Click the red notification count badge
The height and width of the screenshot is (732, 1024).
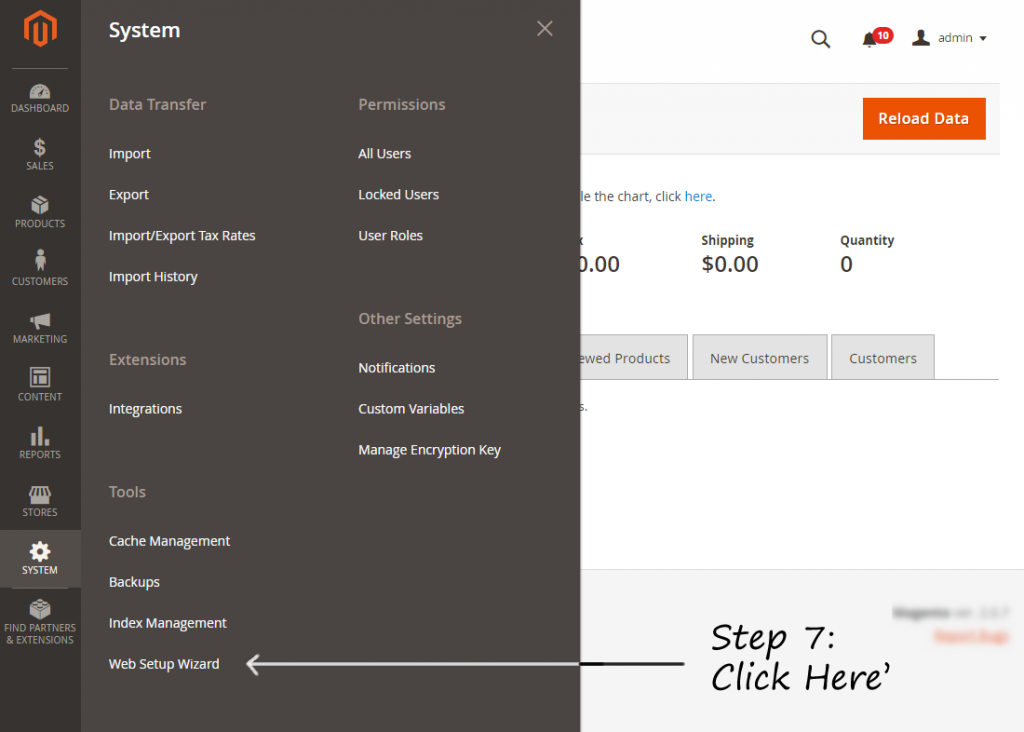click(x=883, y=35)
